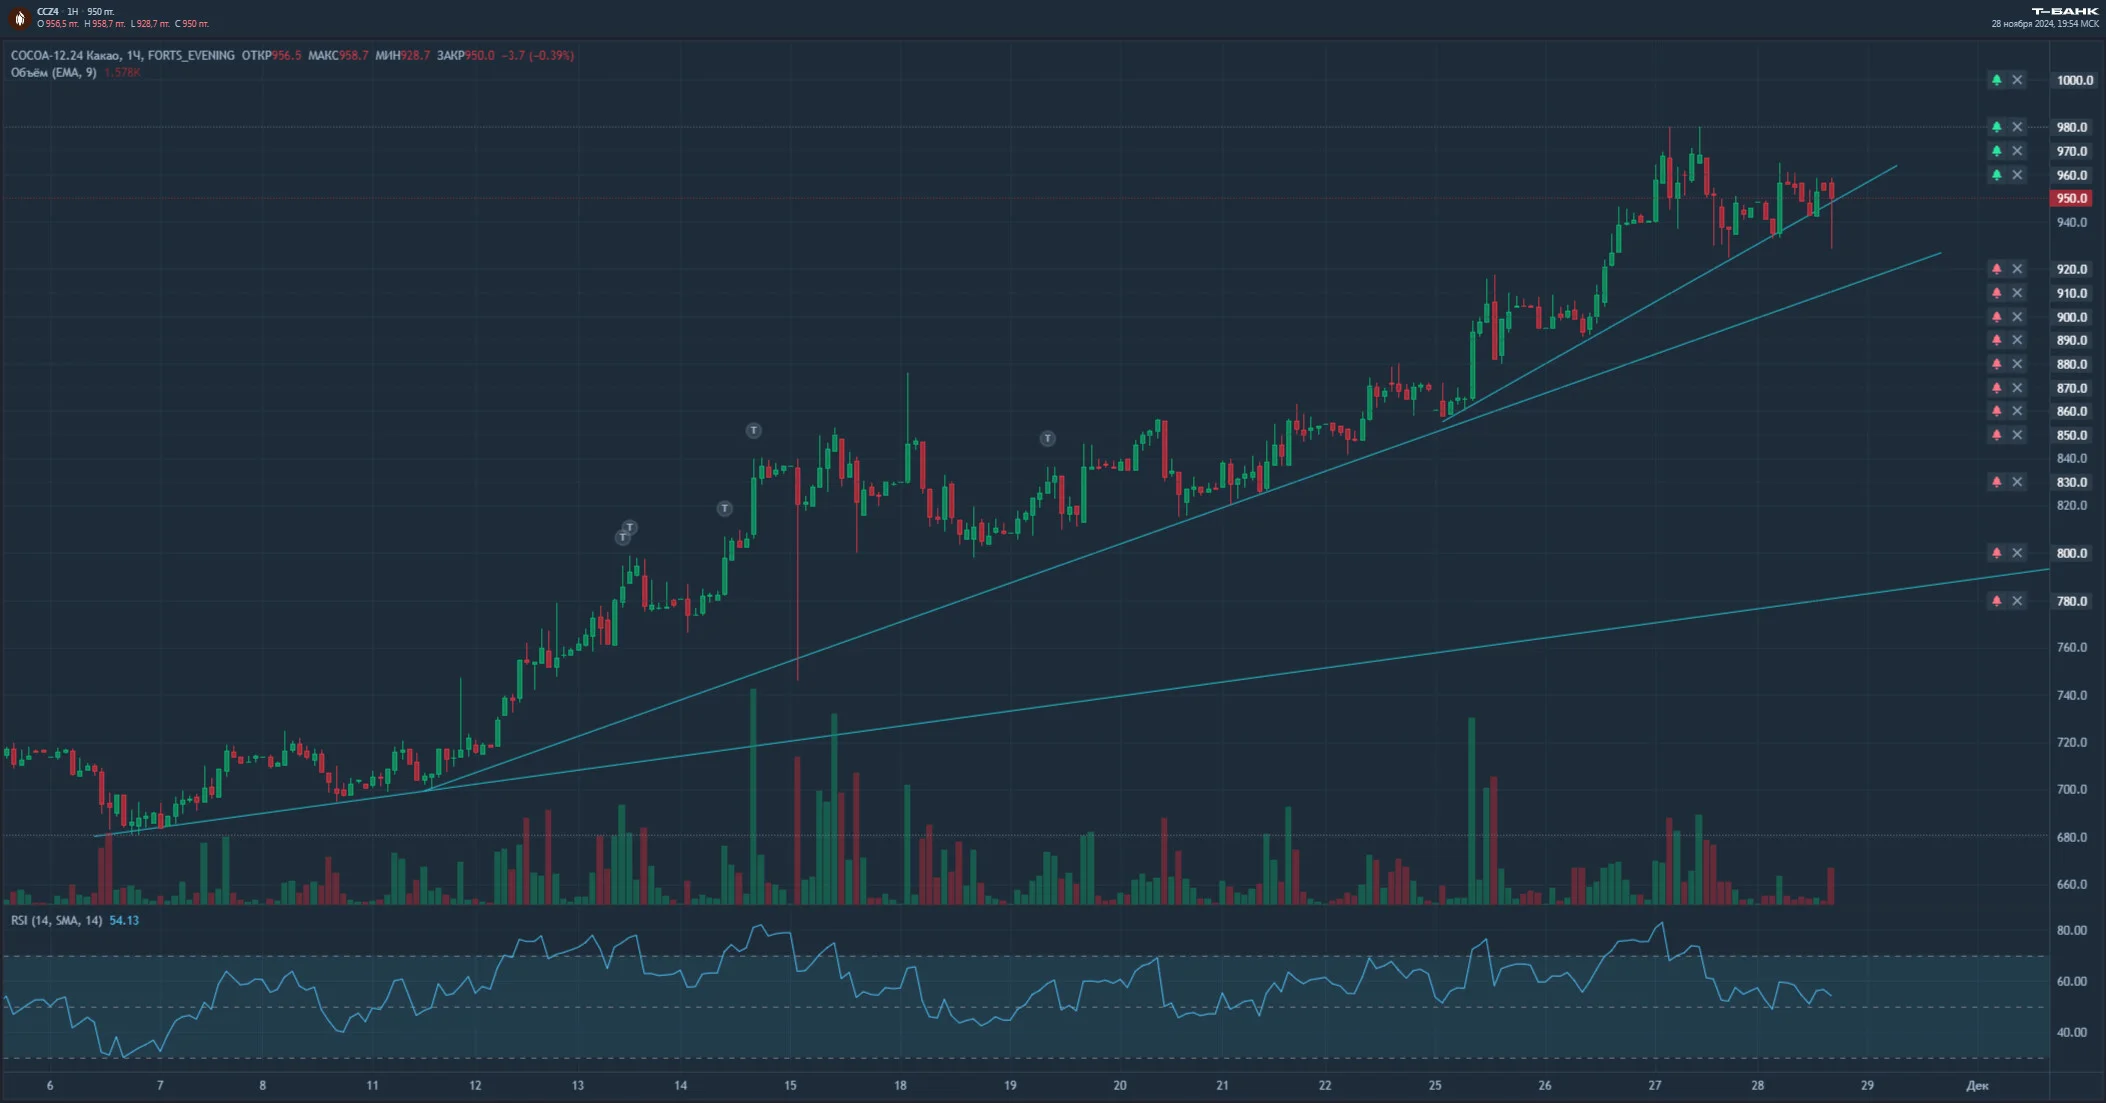Remove the 920.0 price alert with X

point(2017,269)
